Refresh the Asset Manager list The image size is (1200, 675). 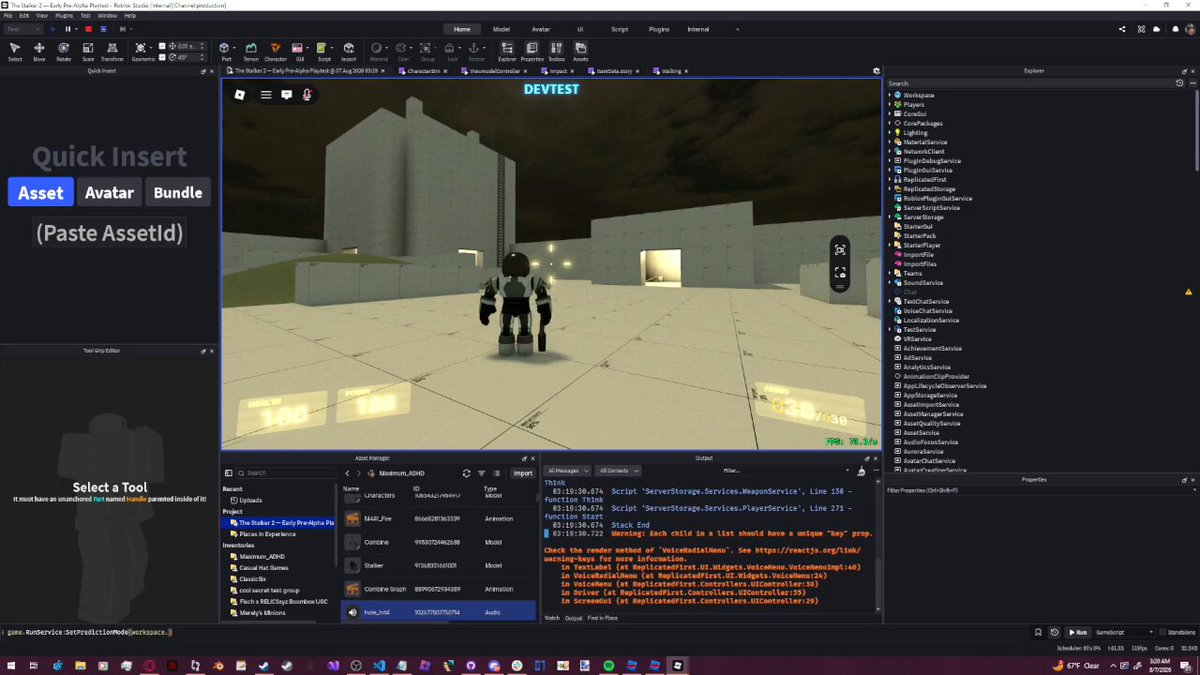[466, 473]
